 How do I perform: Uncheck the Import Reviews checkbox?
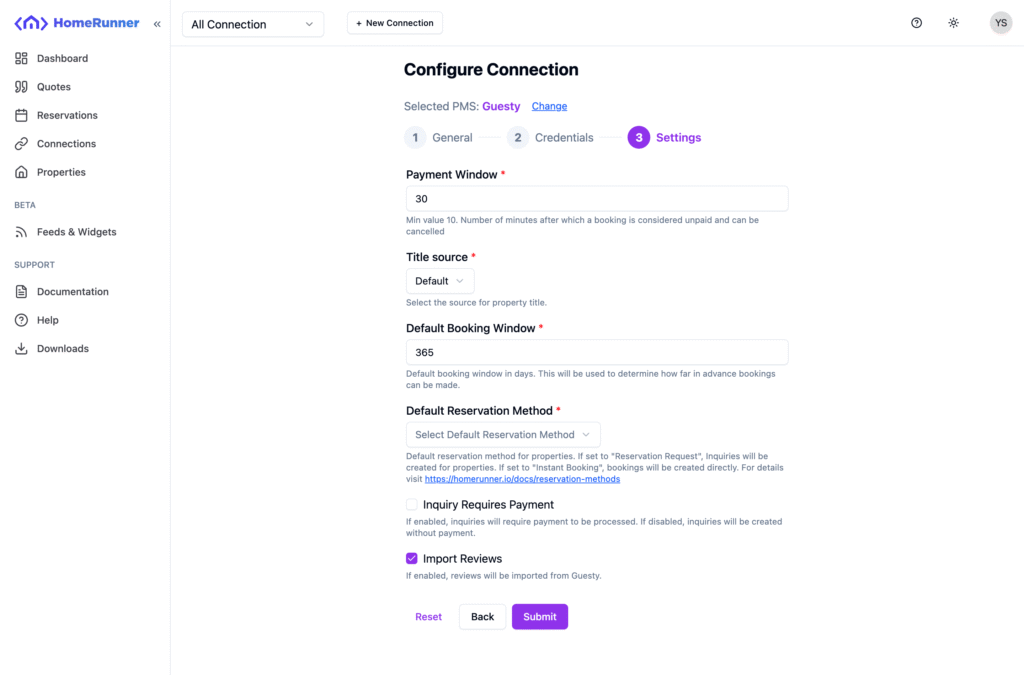point(412,559)
